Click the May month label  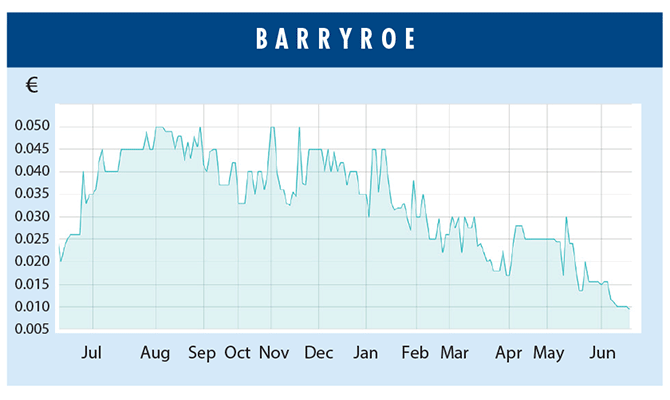(x=549, y=354)
